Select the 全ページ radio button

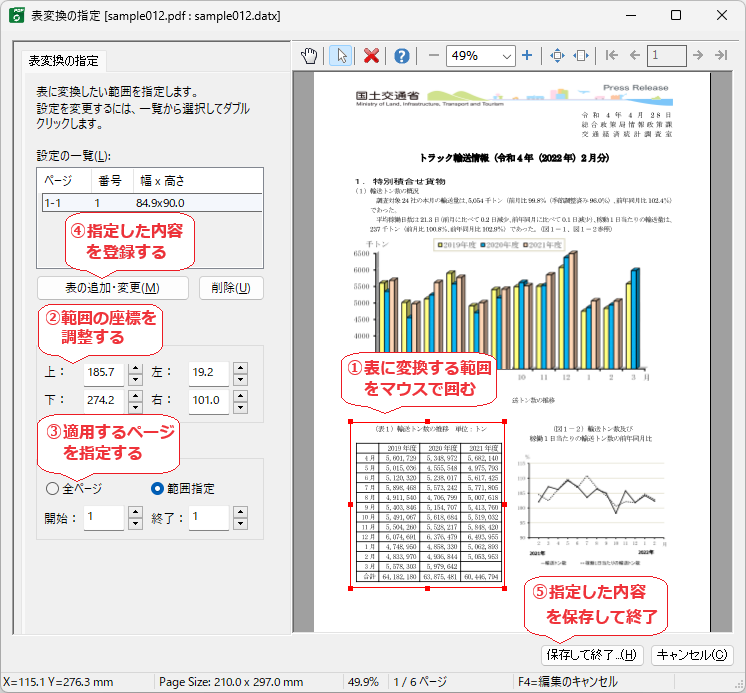[x=53, y=489]
